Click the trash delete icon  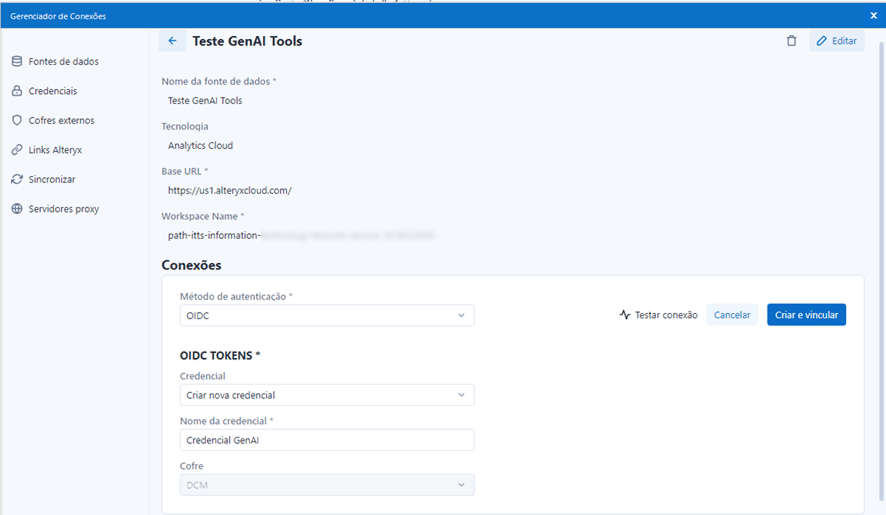tap(792, 41)
